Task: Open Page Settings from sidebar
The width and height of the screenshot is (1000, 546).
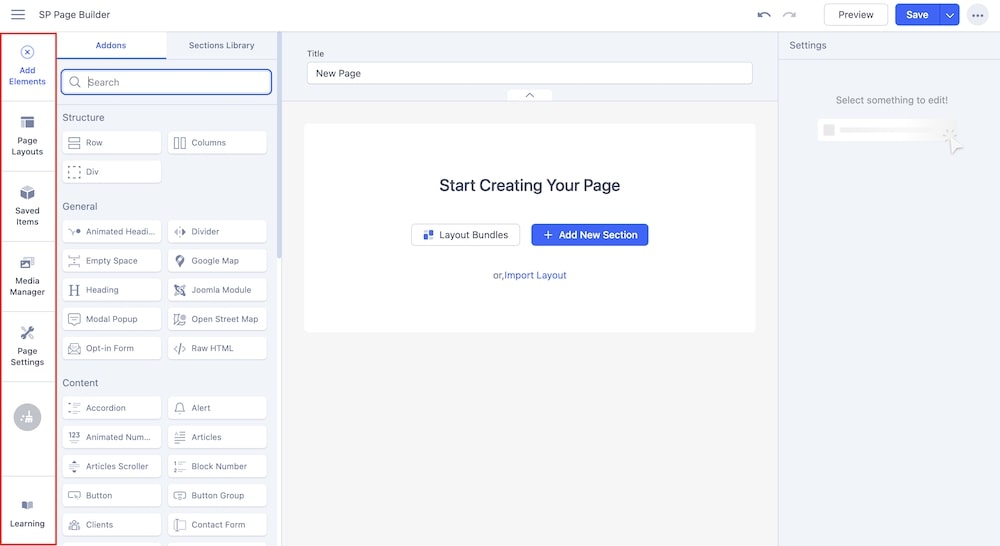Action: pyautogui.click(x=27, y=345)
